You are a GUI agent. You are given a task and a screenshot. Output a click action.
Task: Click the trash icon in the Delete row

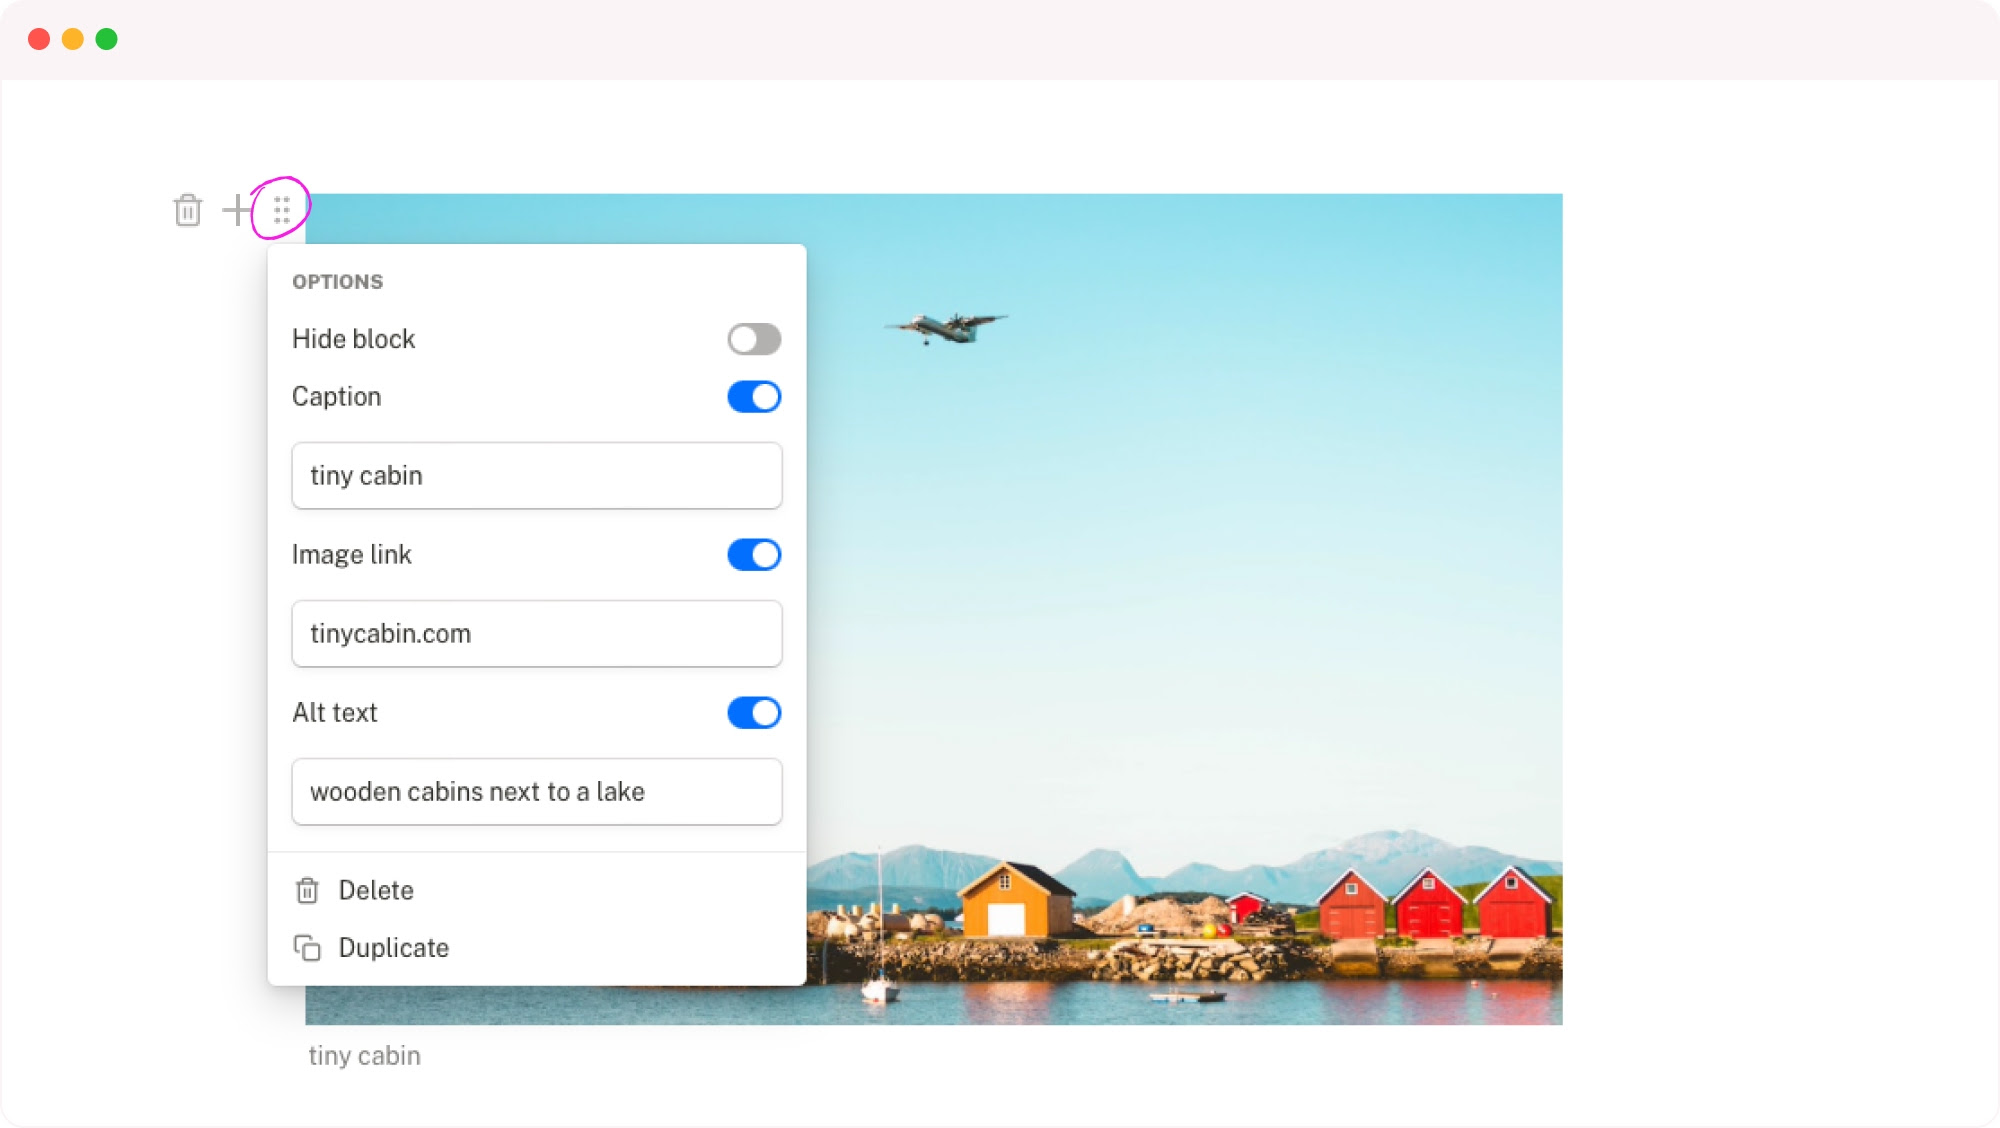click(x=307, y=890)
